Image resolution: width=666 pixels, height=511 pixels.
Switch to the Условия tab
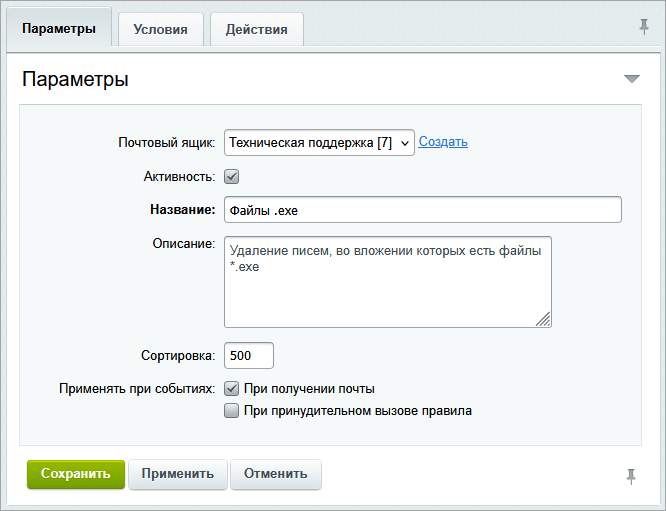coord(160,29)
